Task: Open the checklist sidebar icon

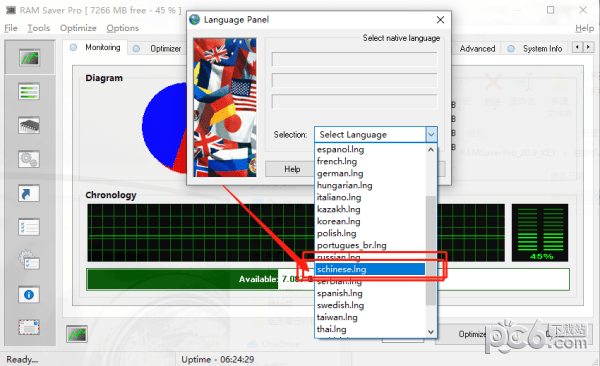Action: coord(29,227)
